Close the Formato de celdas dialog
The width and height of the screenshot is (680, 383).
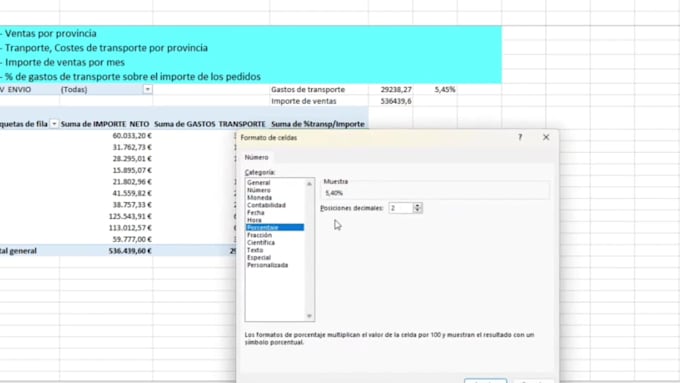tap(546, 137)
